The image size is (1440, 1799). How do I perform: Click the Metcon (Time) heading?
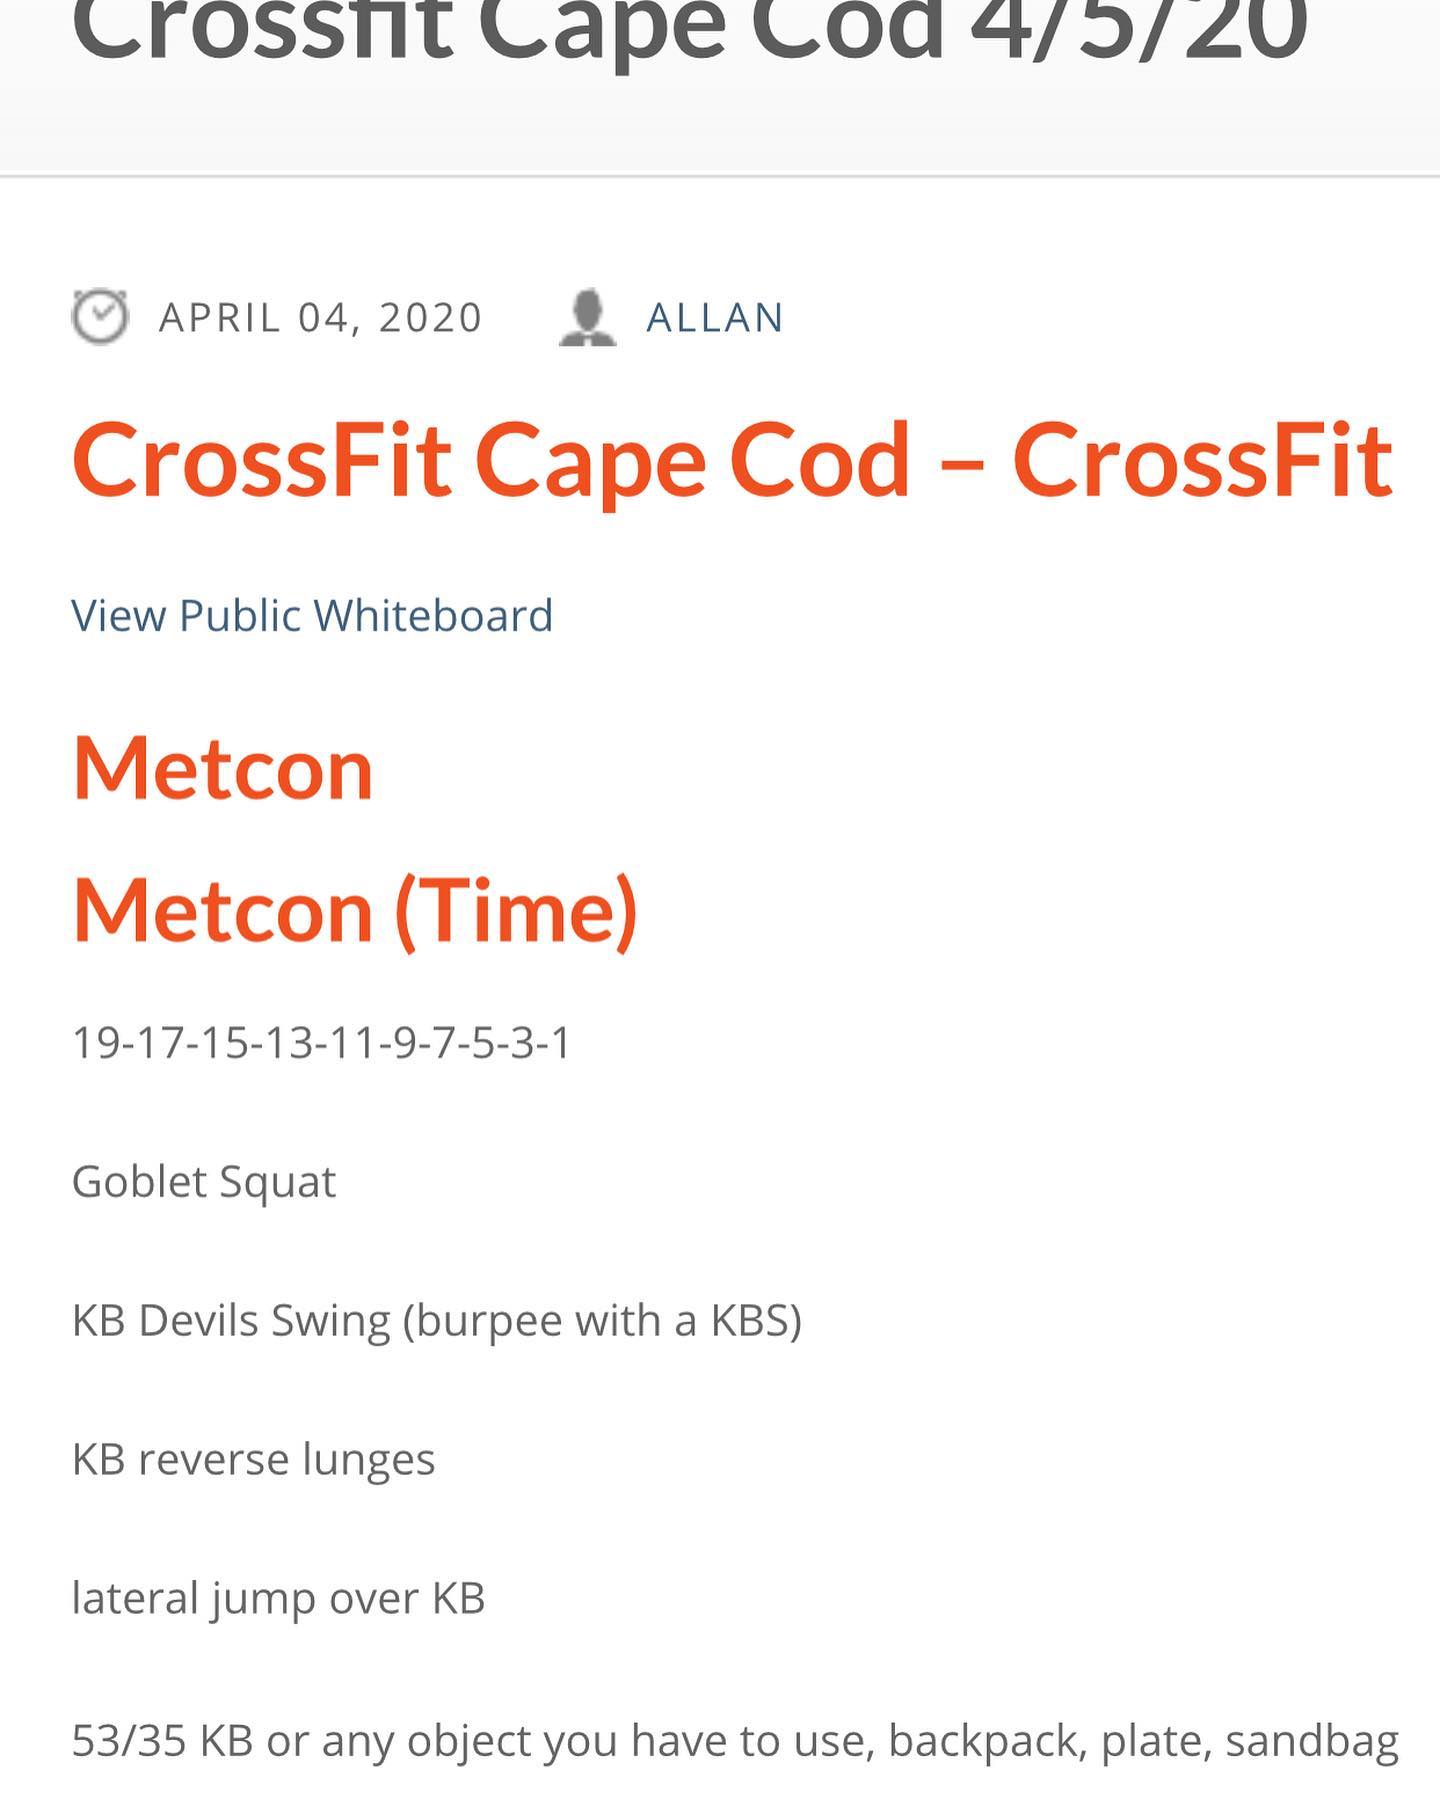click(355, 910)
